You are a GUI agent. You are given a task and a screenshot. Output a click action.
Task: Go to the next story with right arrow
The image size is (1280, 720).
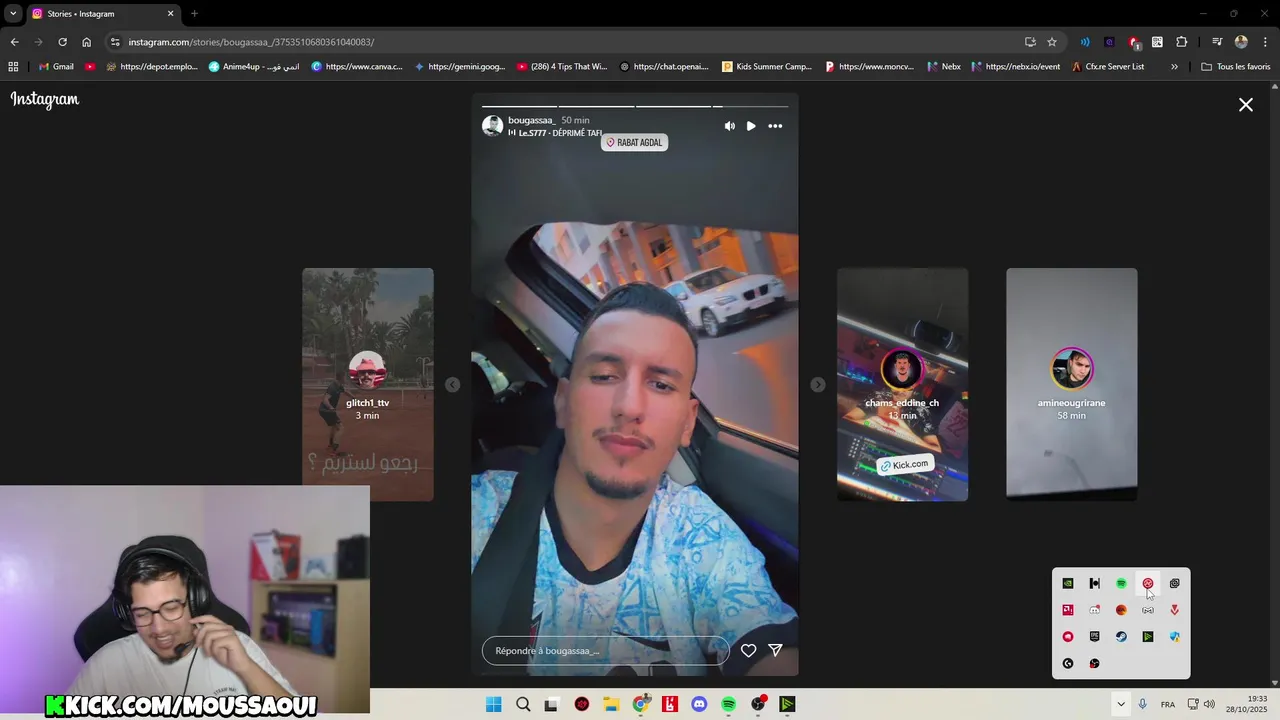coord(818,385)
